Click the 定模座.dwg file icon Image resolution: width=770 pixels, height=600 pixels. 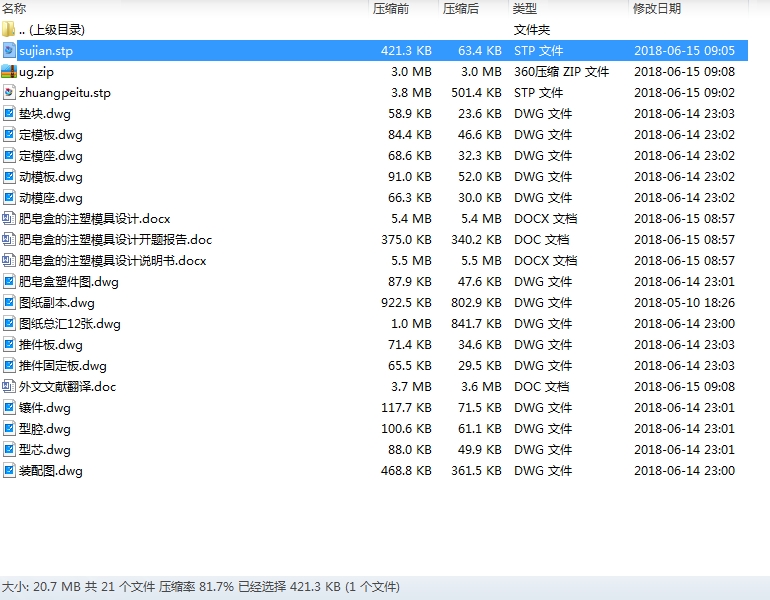8,156
